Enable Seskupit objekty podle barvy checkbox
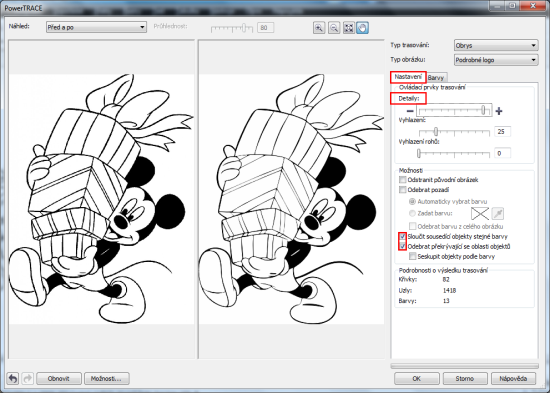 [413, 257]
